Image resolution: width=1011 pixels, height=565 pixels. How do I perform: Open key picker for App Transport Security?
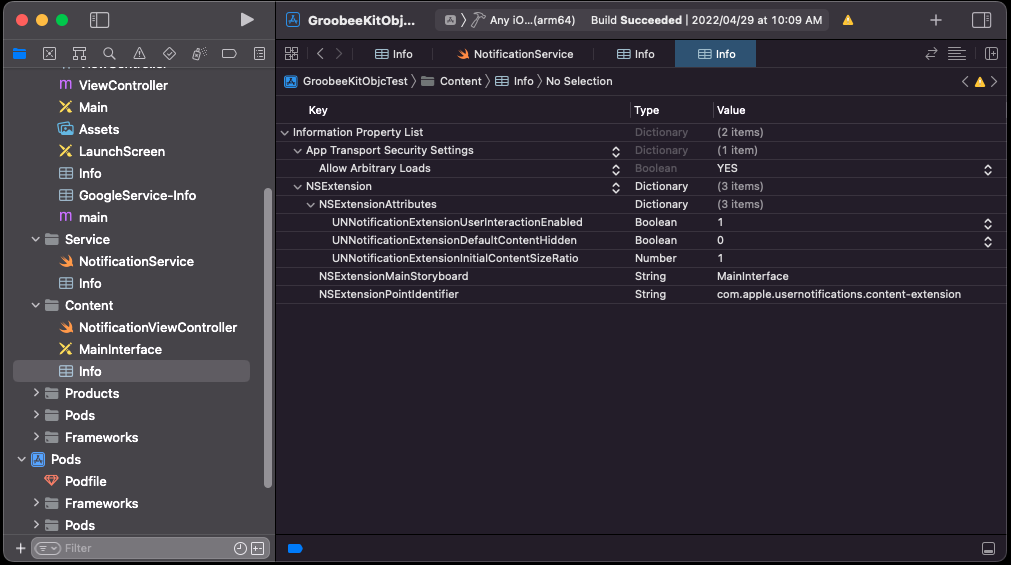tap(616, 151)
